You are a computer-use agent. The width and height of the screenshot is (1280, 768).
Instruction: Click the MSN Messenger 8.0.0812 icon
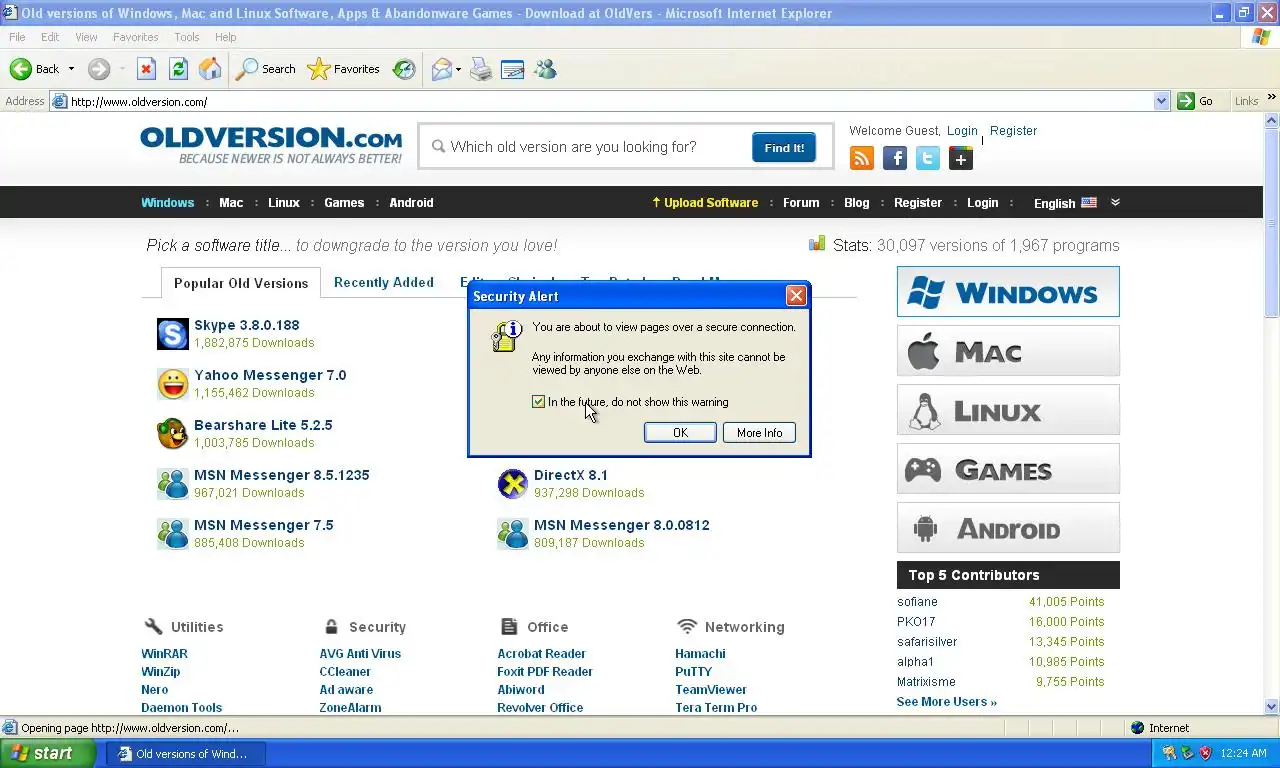tap(513, 534)
